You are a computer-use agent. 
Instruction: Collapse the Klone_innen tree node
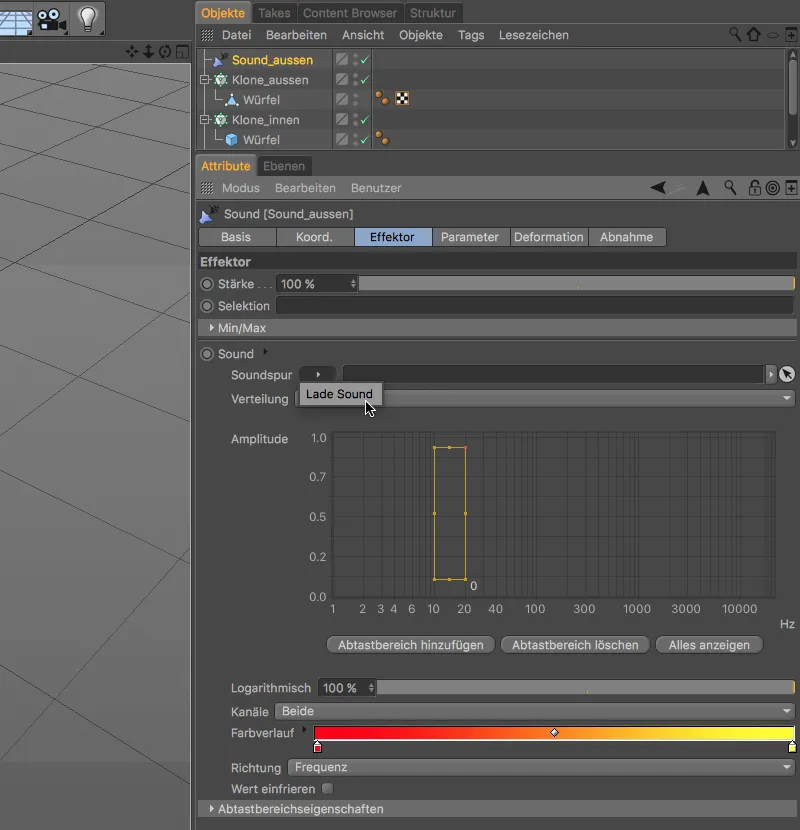tap(204, 120)
